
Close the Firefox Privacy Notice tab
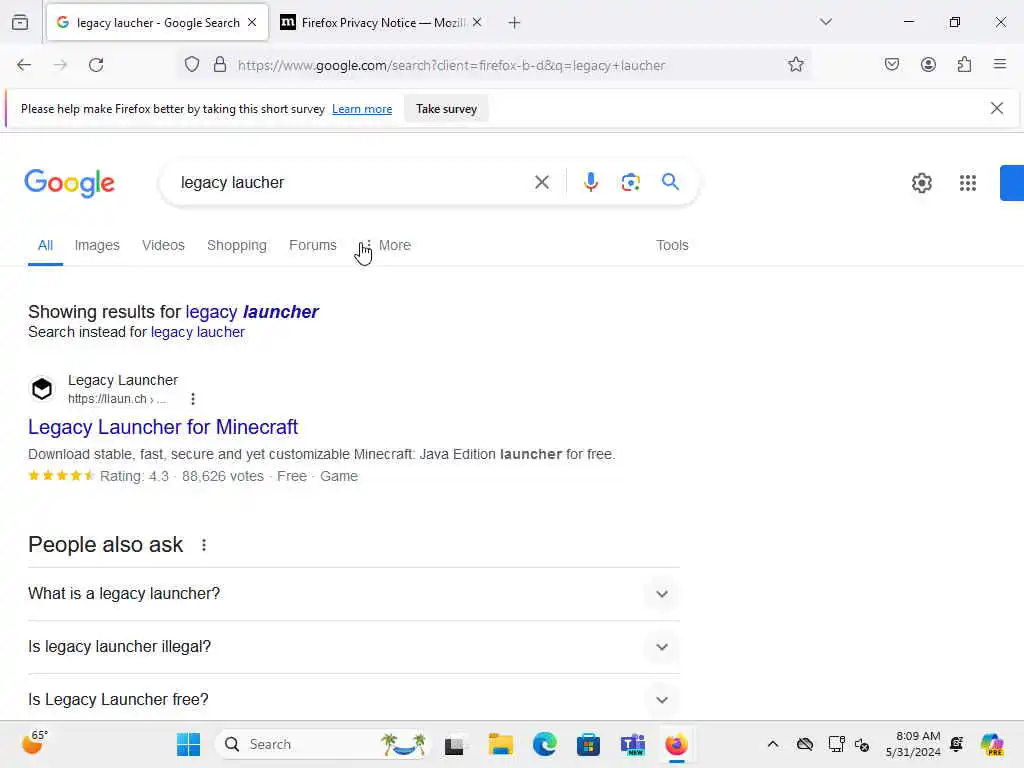[x=477, y=22]
